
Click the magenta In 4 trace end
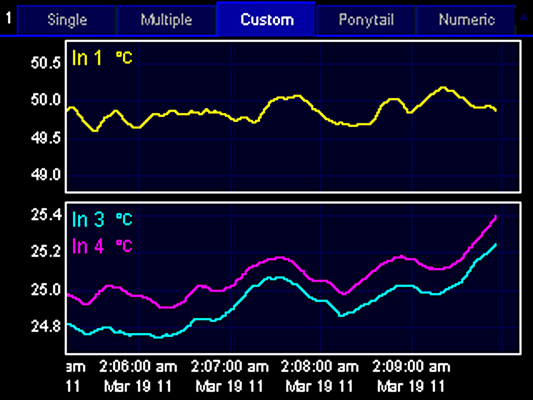pos(495,217)
